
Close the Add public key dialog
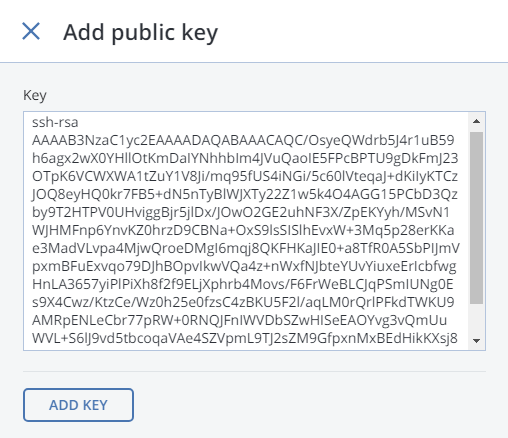coord(31,31)
